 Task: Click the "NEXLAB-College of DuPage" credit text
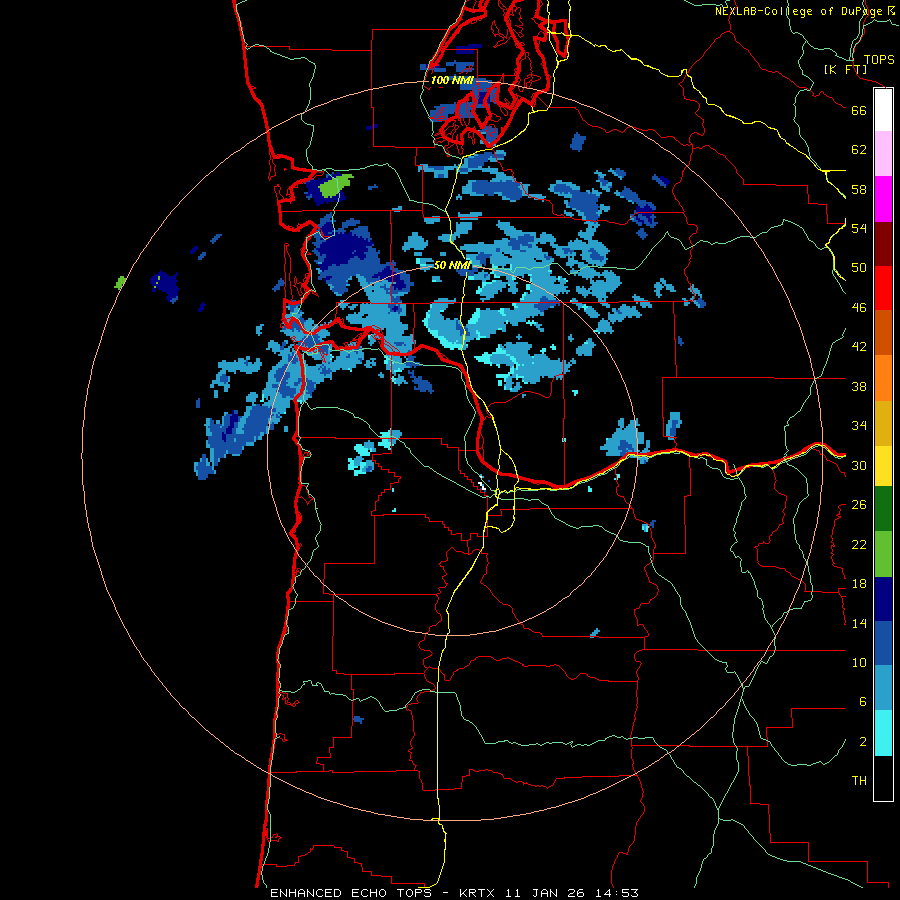coord(799,11)
